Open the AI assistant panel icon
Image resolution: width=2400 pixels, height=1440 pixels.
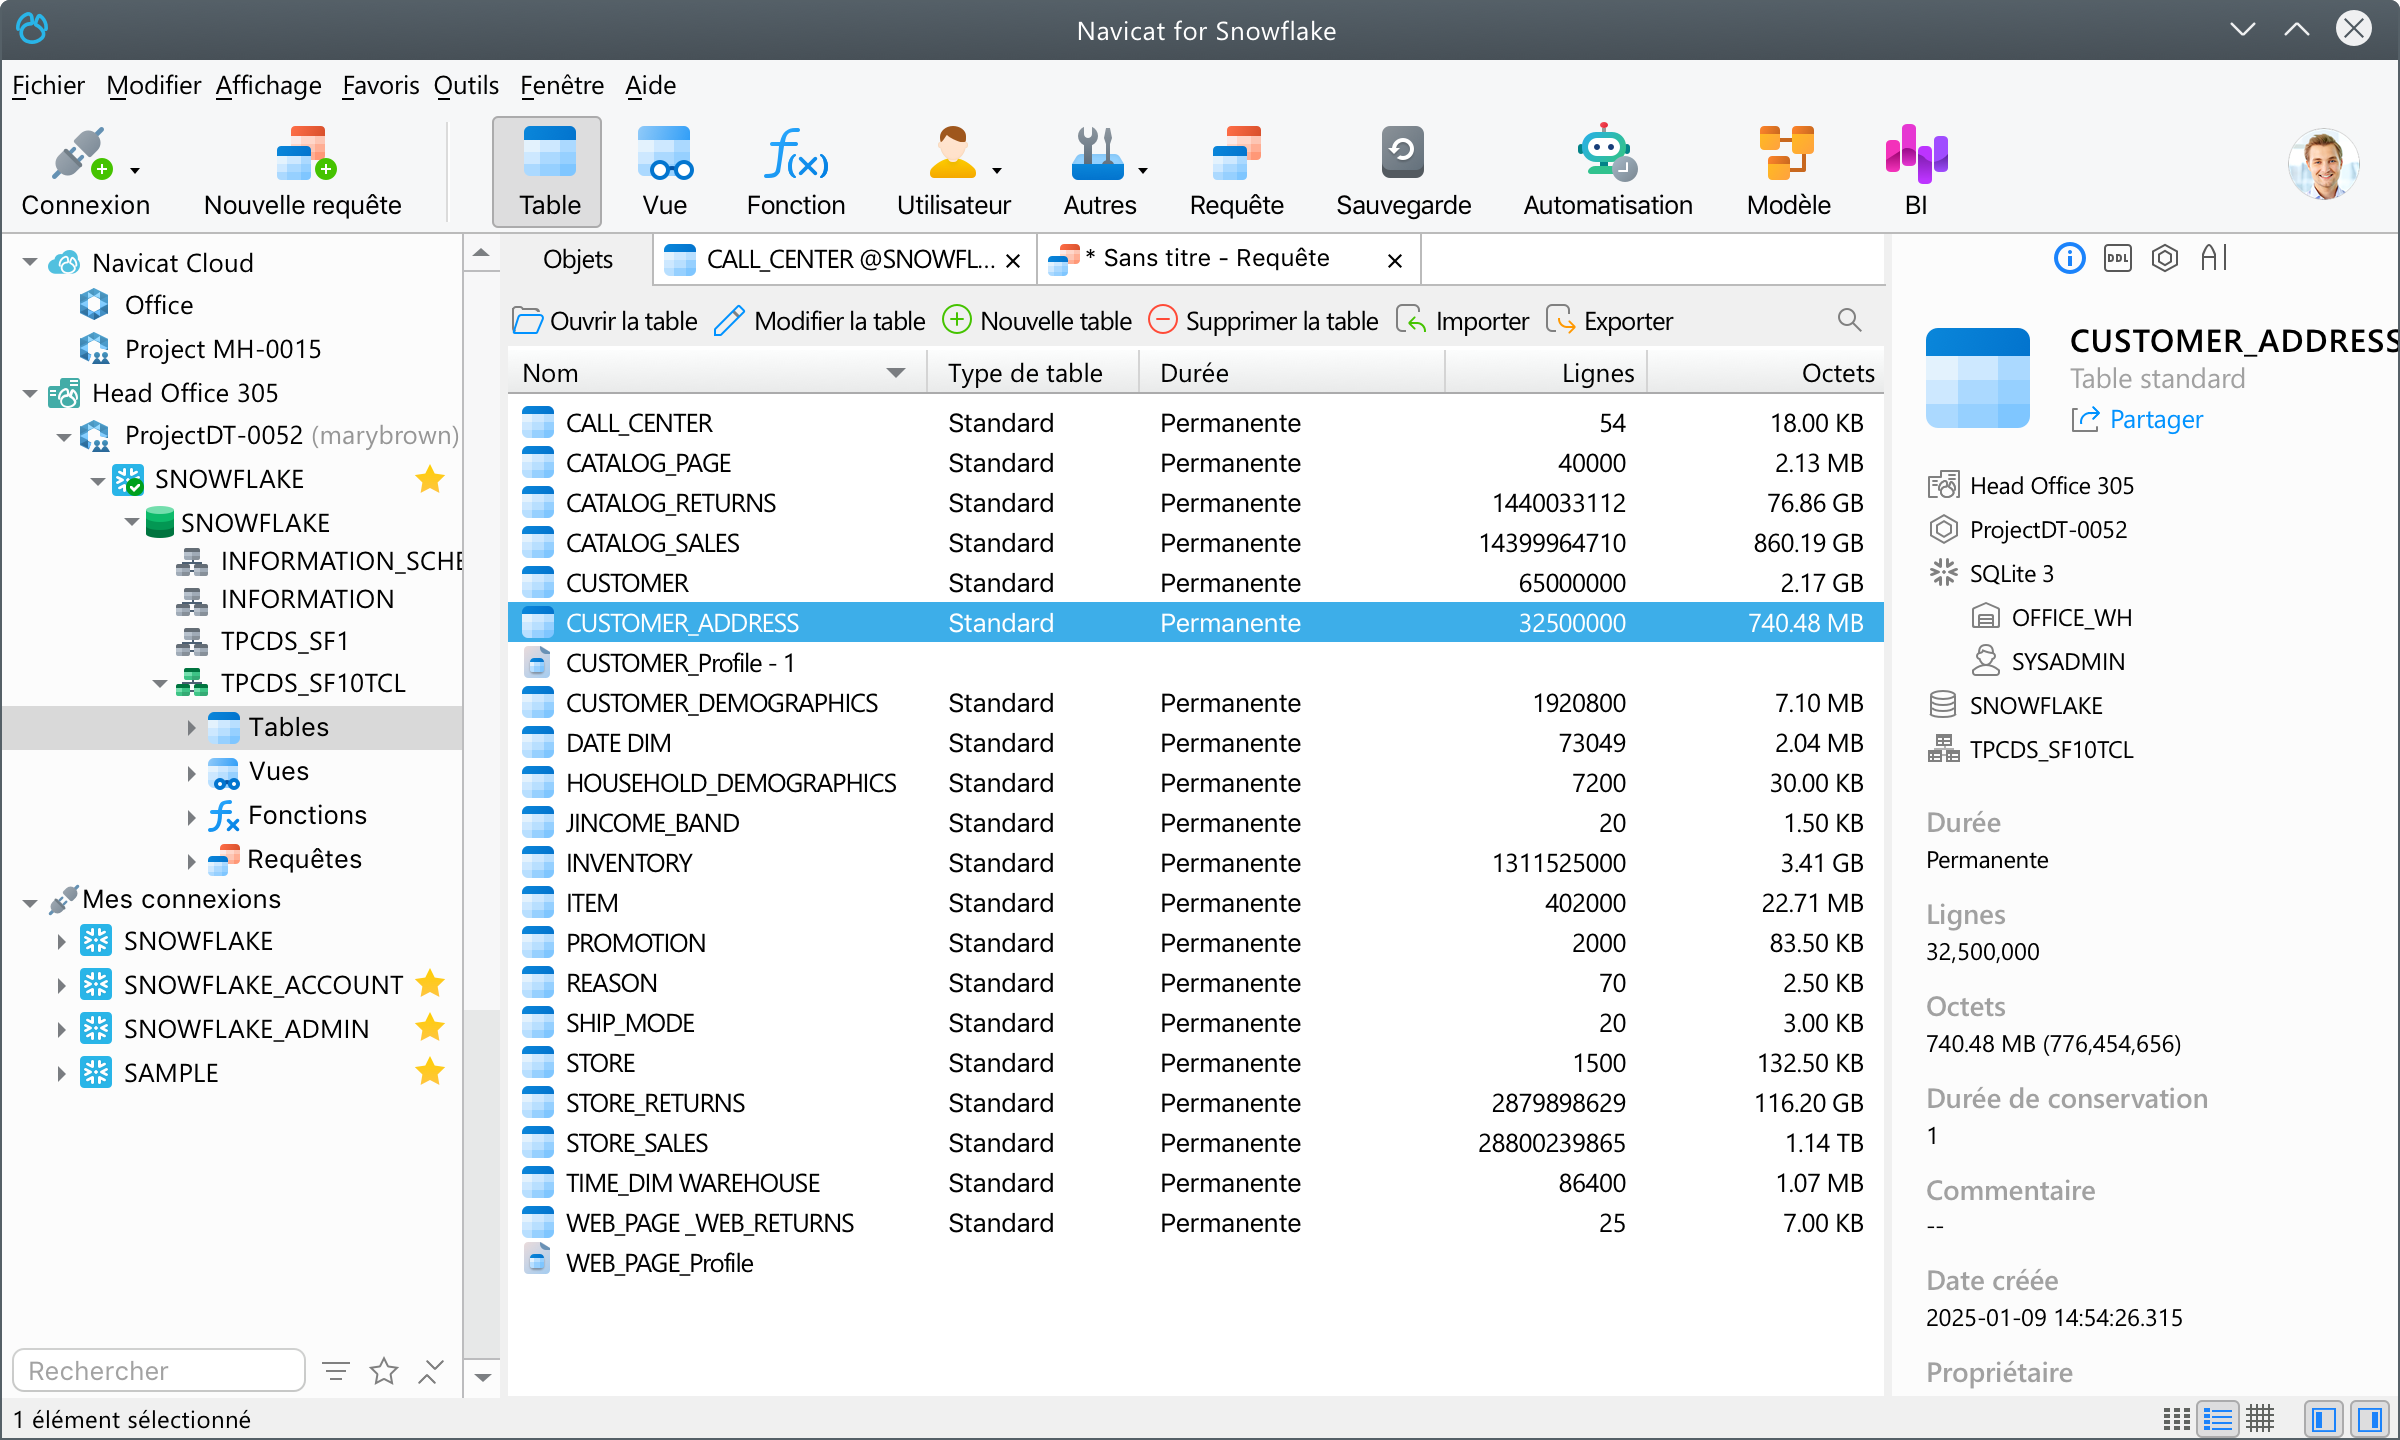(2214, 259)
